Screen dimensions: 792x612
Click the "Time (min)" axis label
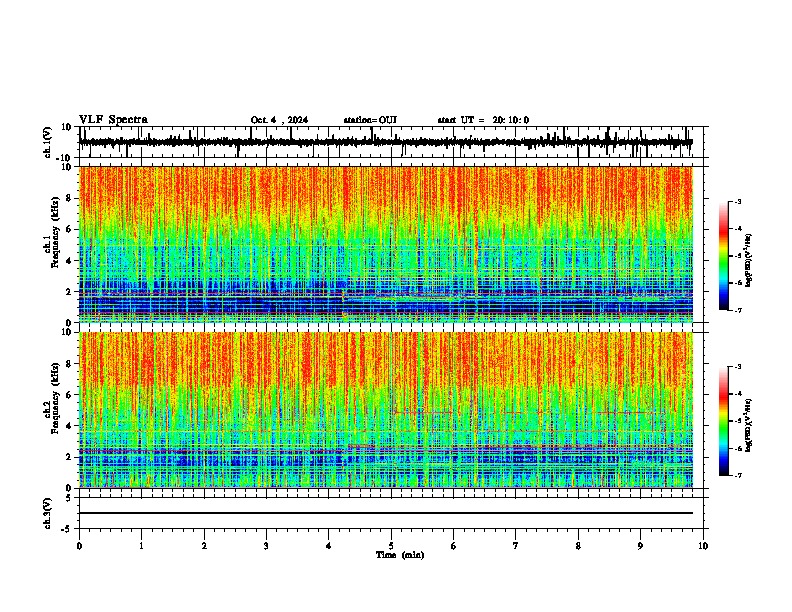pyautogui.click(x=400, y=555)
